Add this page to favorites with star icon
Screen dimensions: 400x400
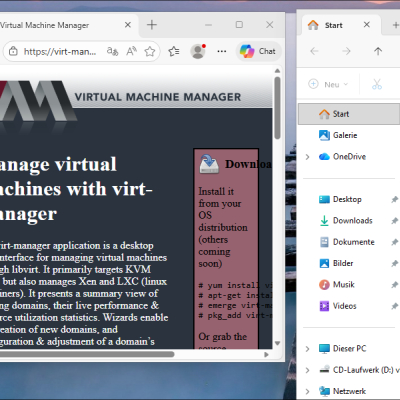coord(150,51)
